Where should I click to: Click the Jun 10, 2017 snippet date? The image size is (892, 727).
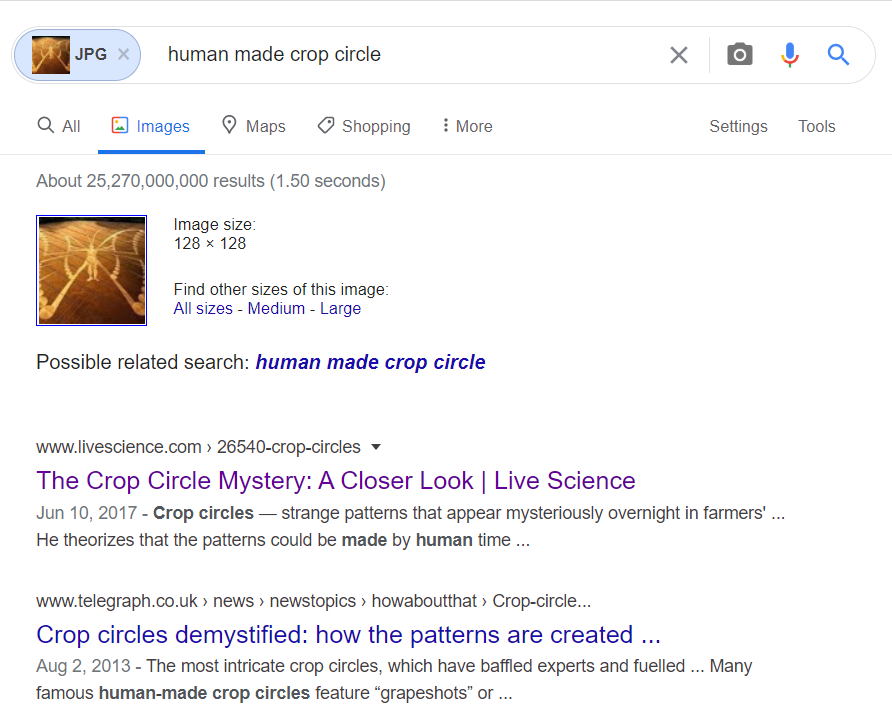pos(86,513)
